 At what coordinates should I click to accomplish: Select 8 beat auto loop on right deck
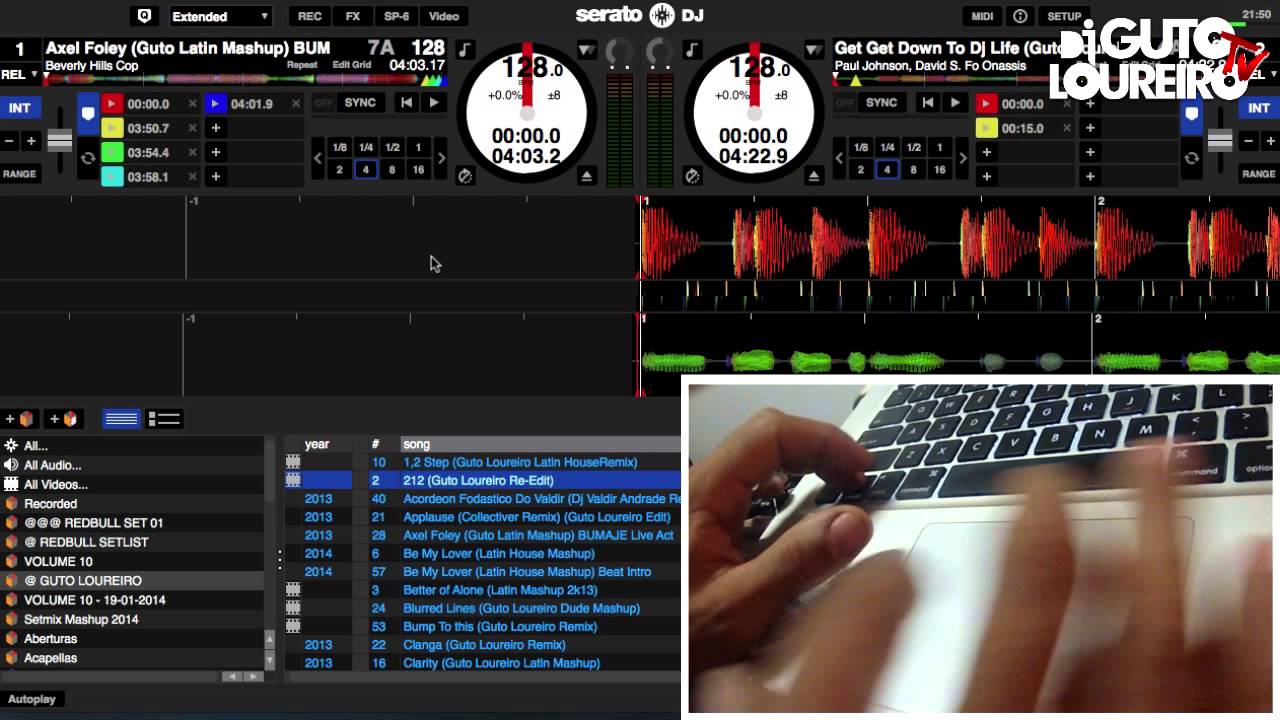913,170
